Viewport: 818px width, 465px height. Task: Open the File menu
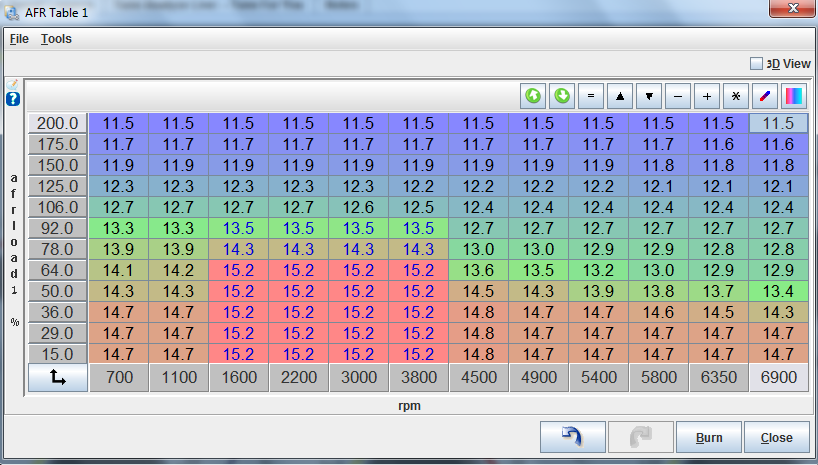click(x=19, y=39)
